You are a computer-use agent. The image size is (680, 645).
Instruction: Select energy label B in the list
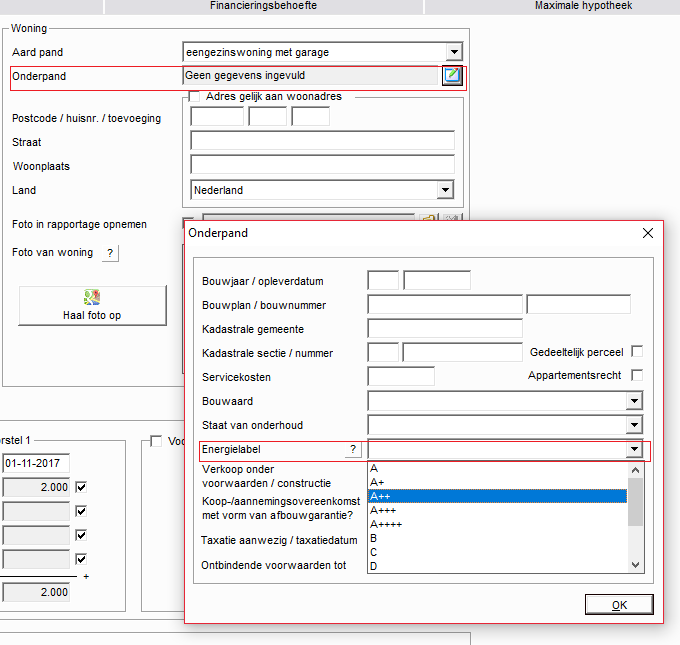tap(497, 538)
